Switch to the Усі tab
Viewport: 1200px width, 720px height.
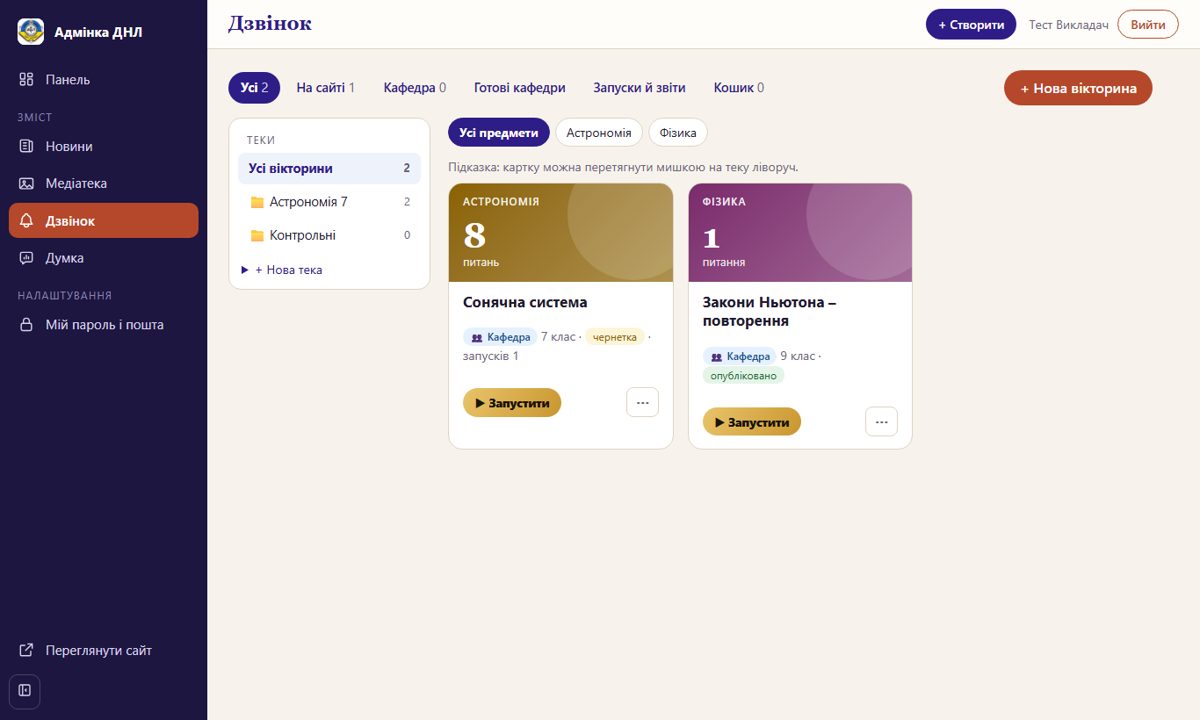254,88
